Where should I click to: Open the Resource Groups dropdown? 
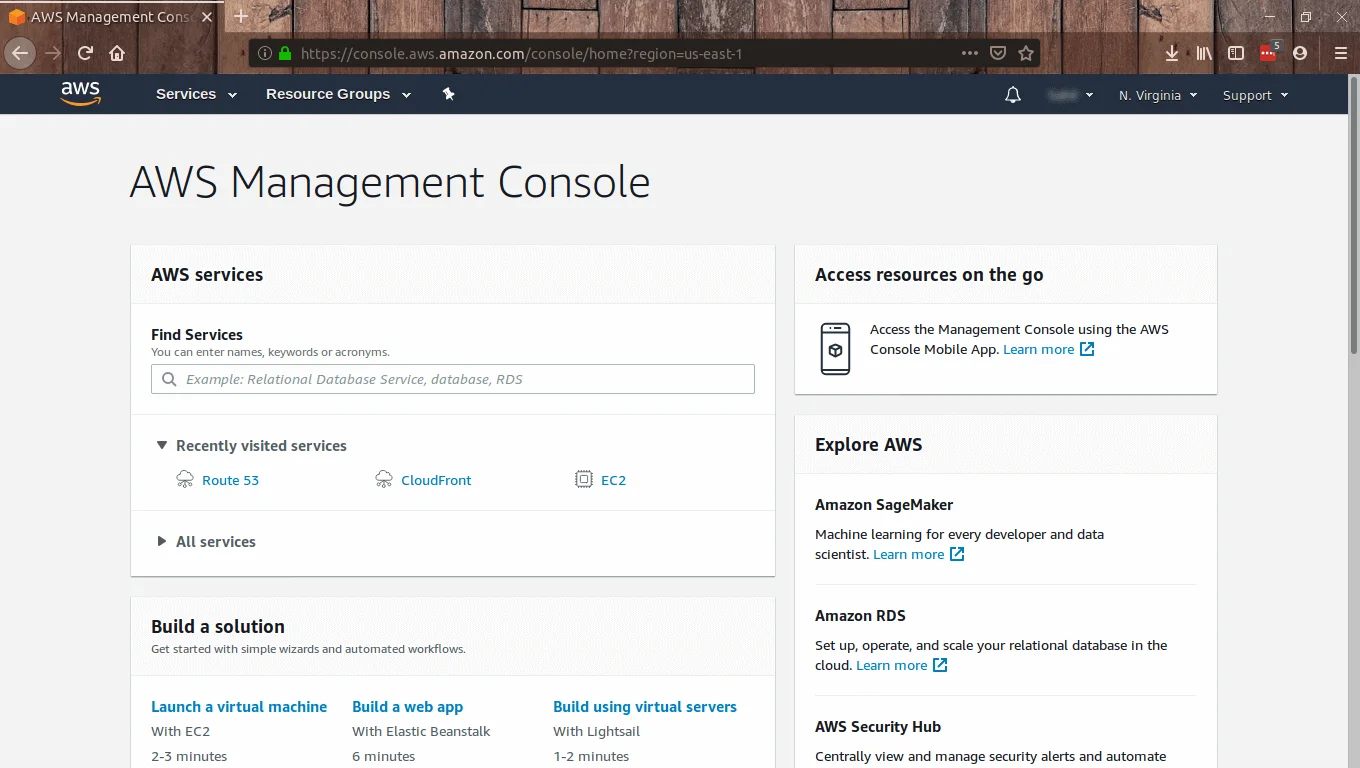338,94
